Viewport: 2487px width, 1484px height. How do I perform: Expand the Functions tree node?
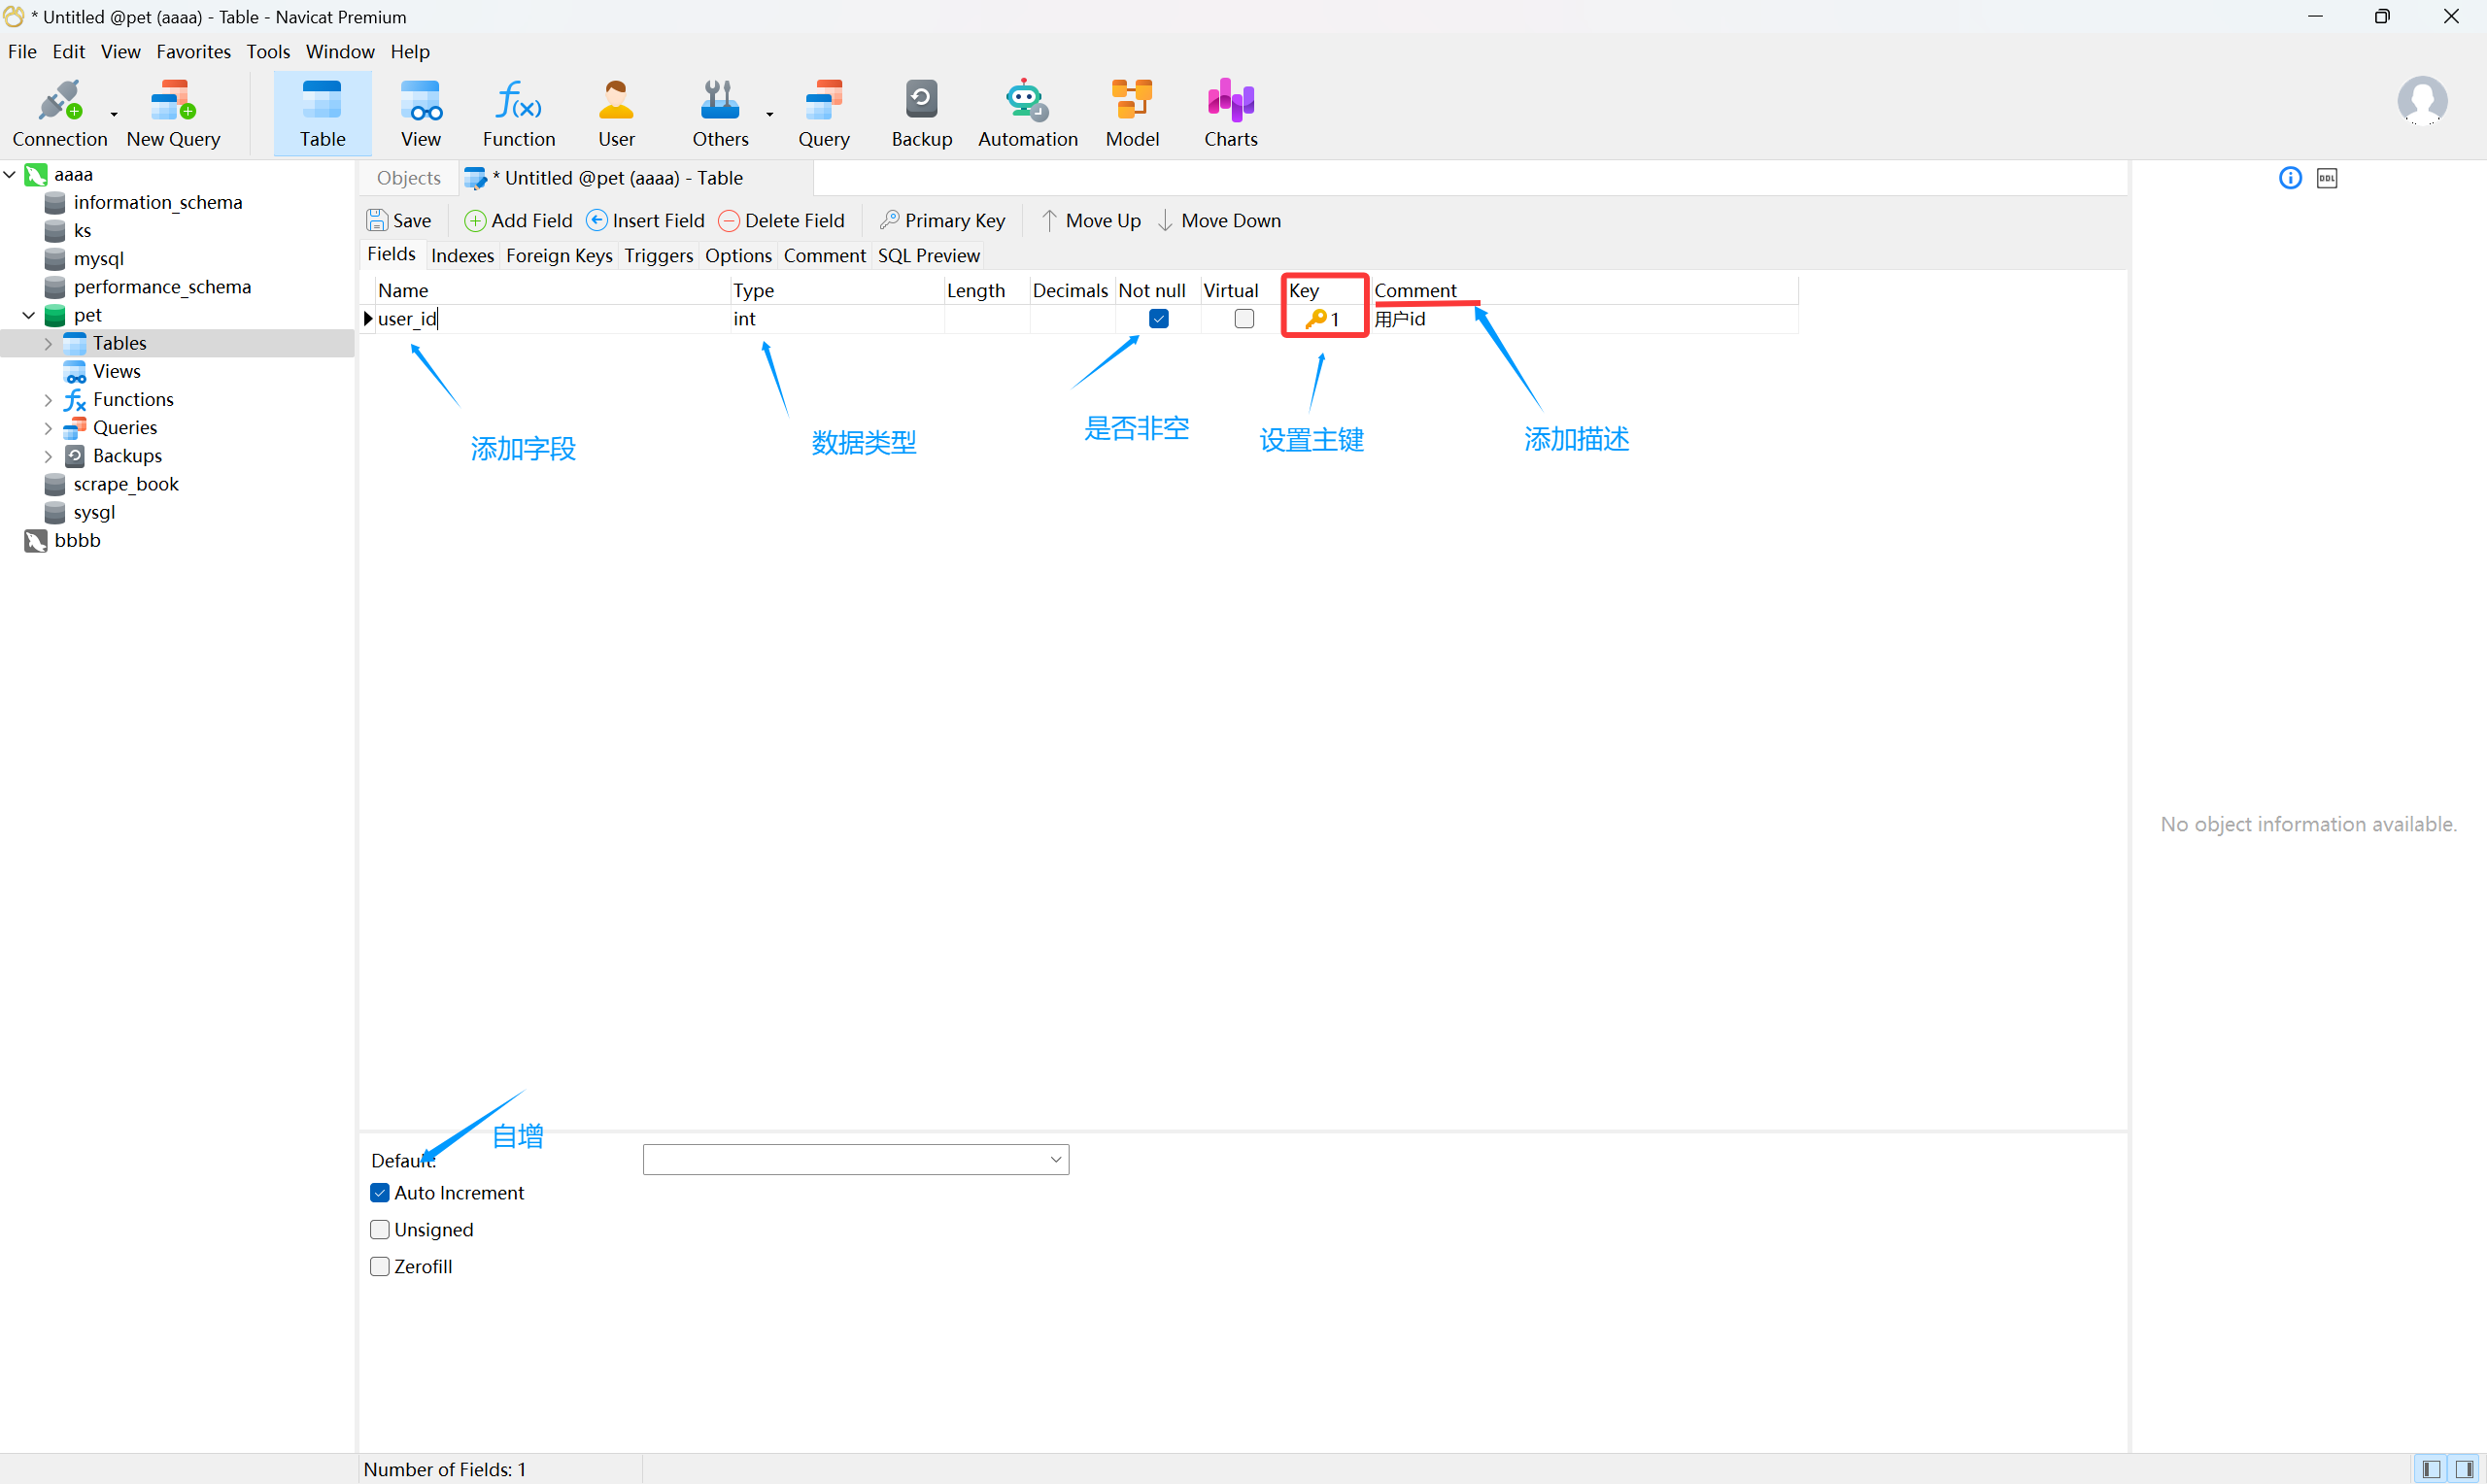coord(48,400)
